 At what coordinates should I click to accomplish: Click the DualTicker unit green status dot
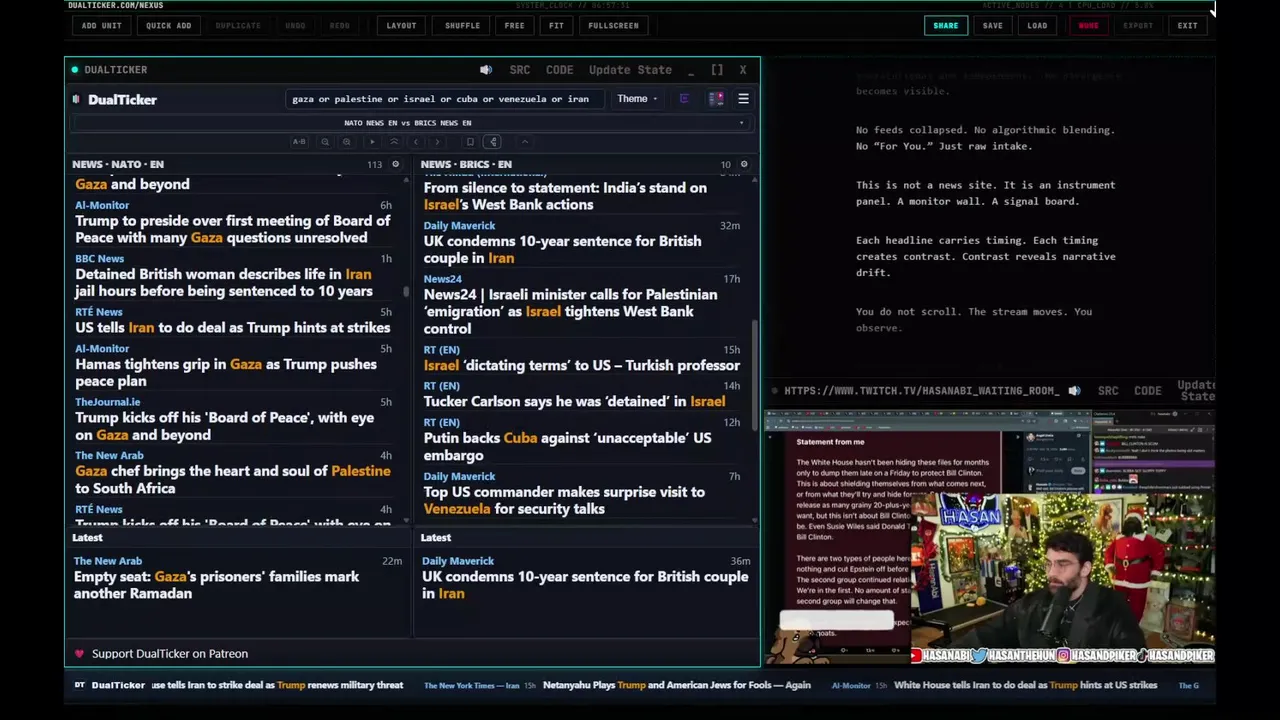74,70
